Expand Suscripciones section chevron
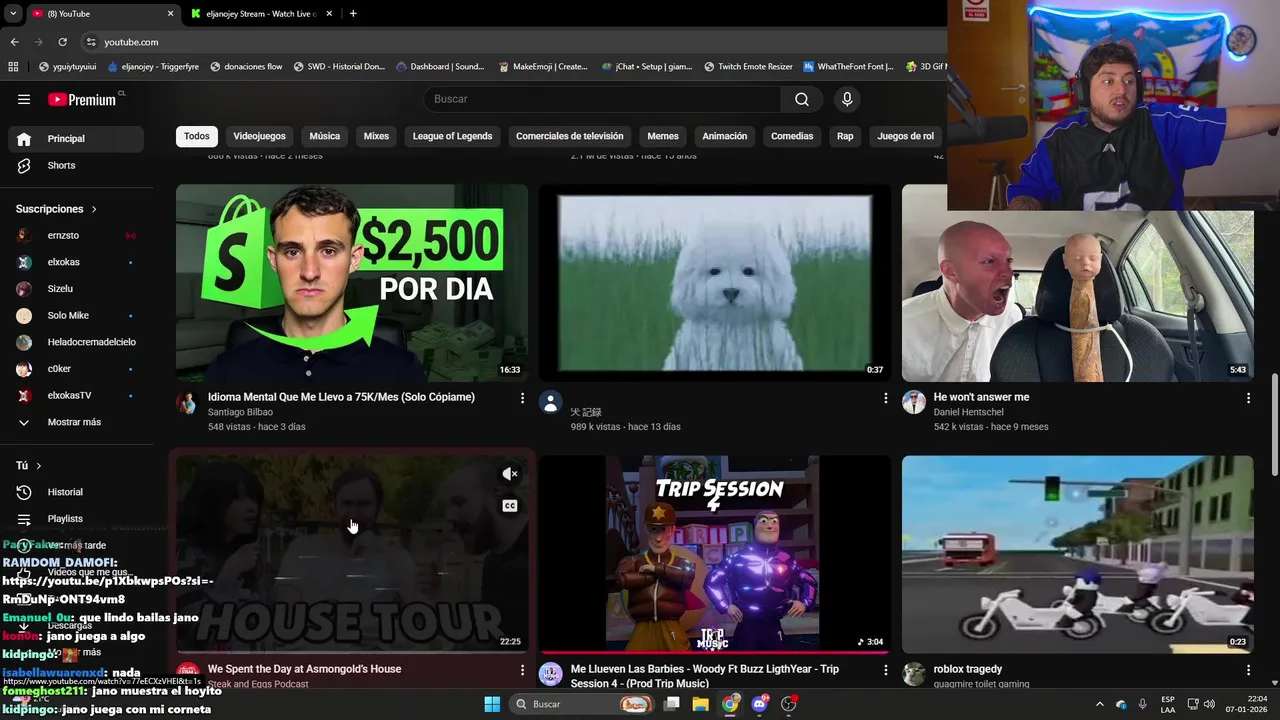 94,209
